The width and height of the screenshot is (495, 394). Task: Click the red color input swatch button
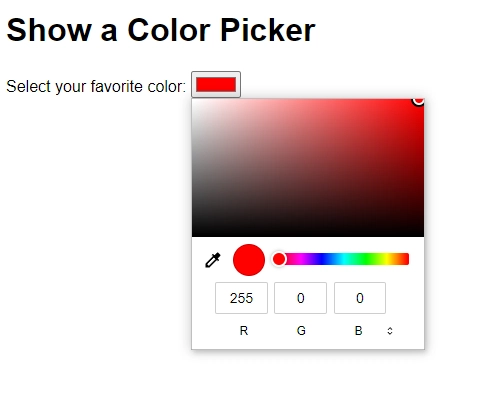216,84
